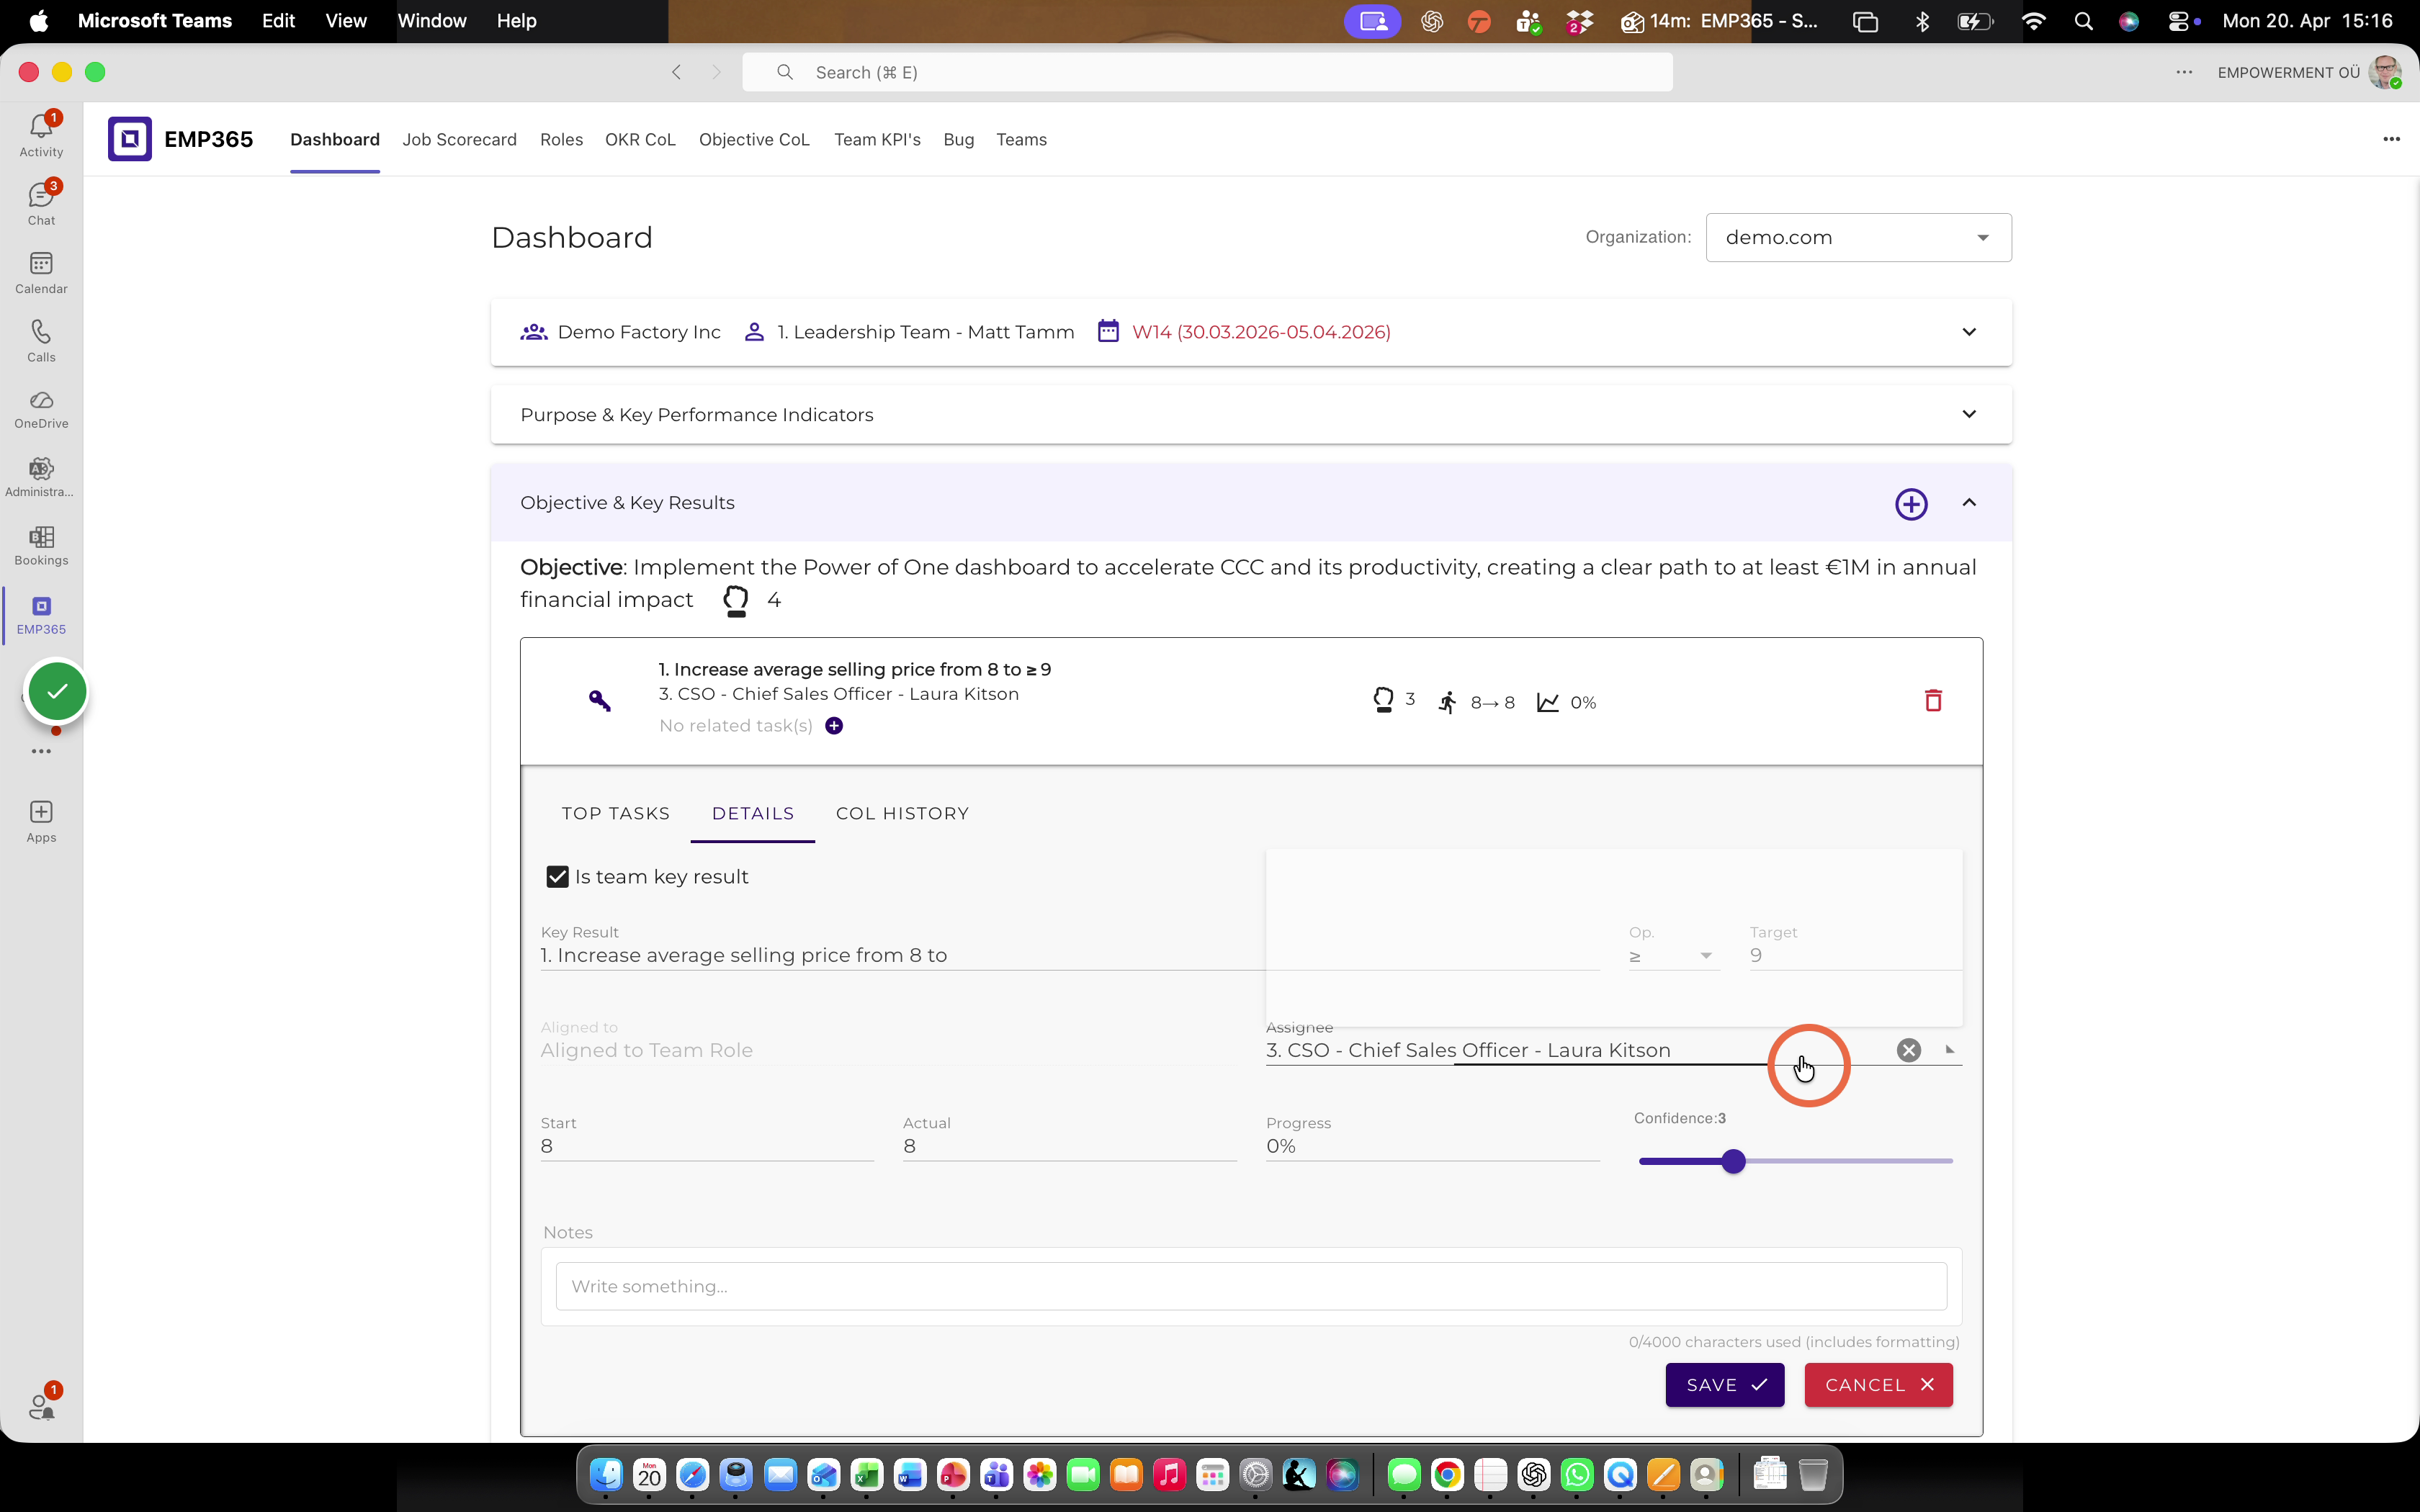2420x1512 pixels.
Task: Open the OKR CoL tab
Action: [x=640, y=140]
